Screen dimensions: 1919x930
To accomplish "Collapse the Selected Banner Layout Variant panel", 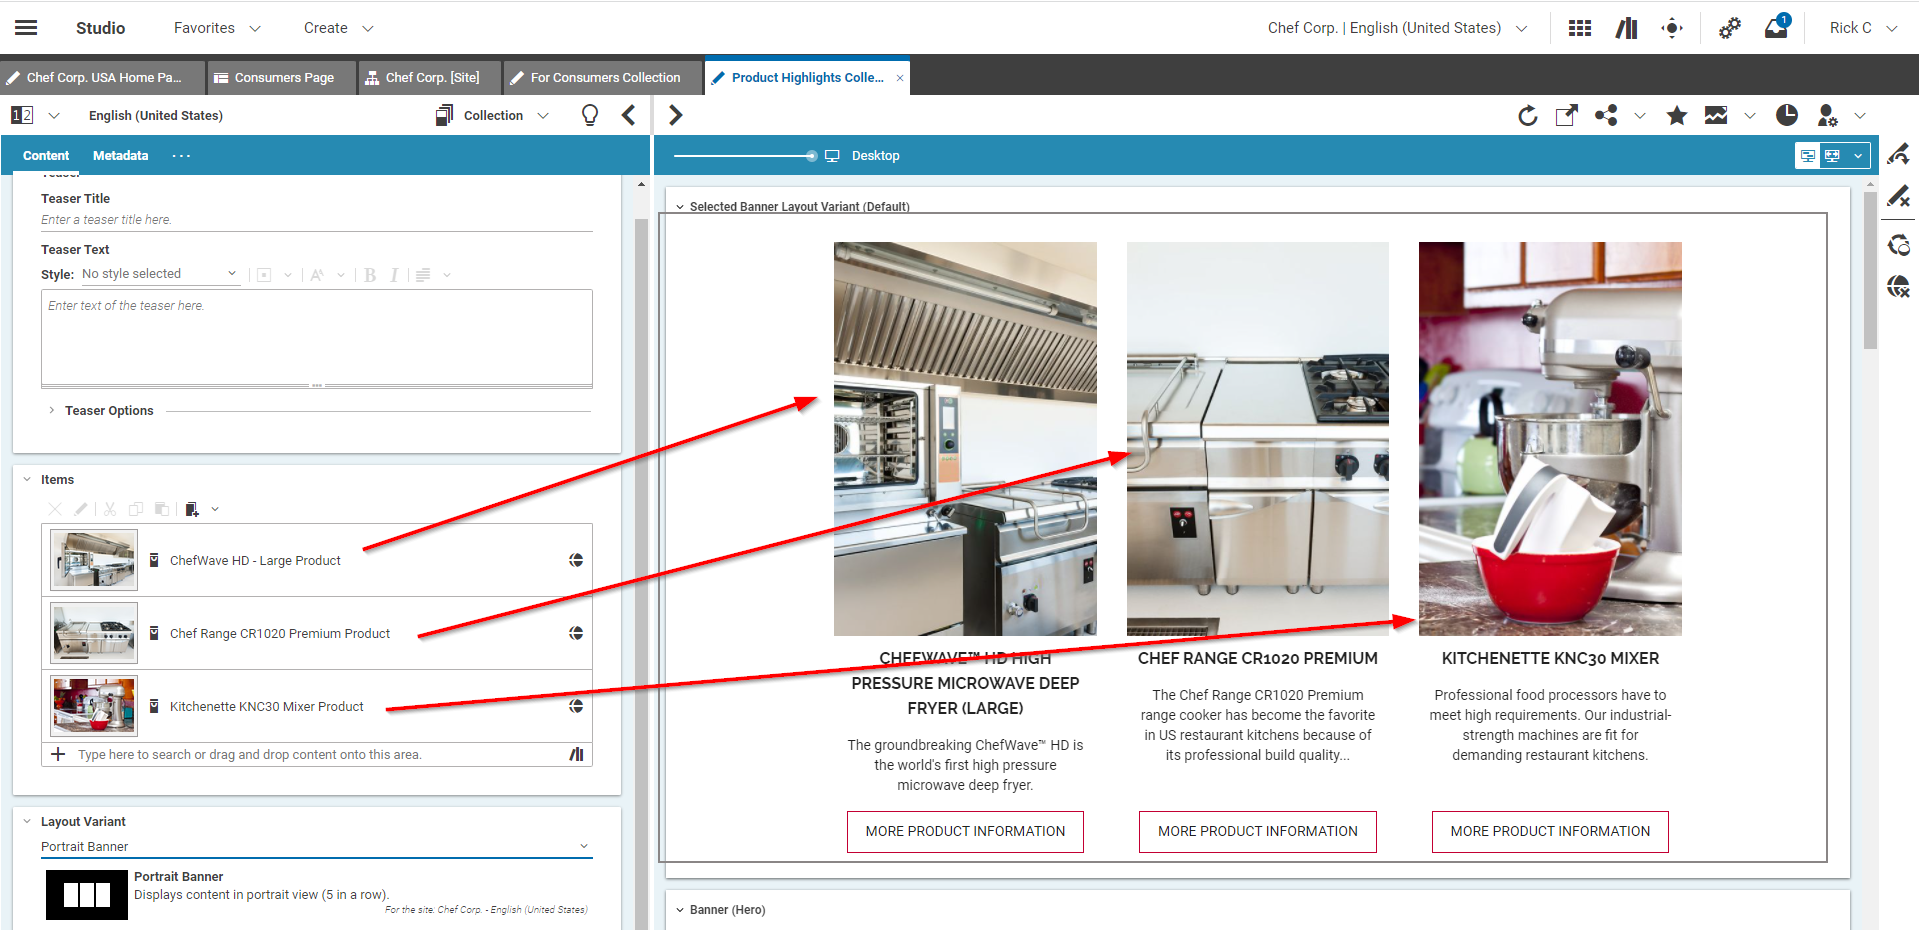I will click(680, 207).
